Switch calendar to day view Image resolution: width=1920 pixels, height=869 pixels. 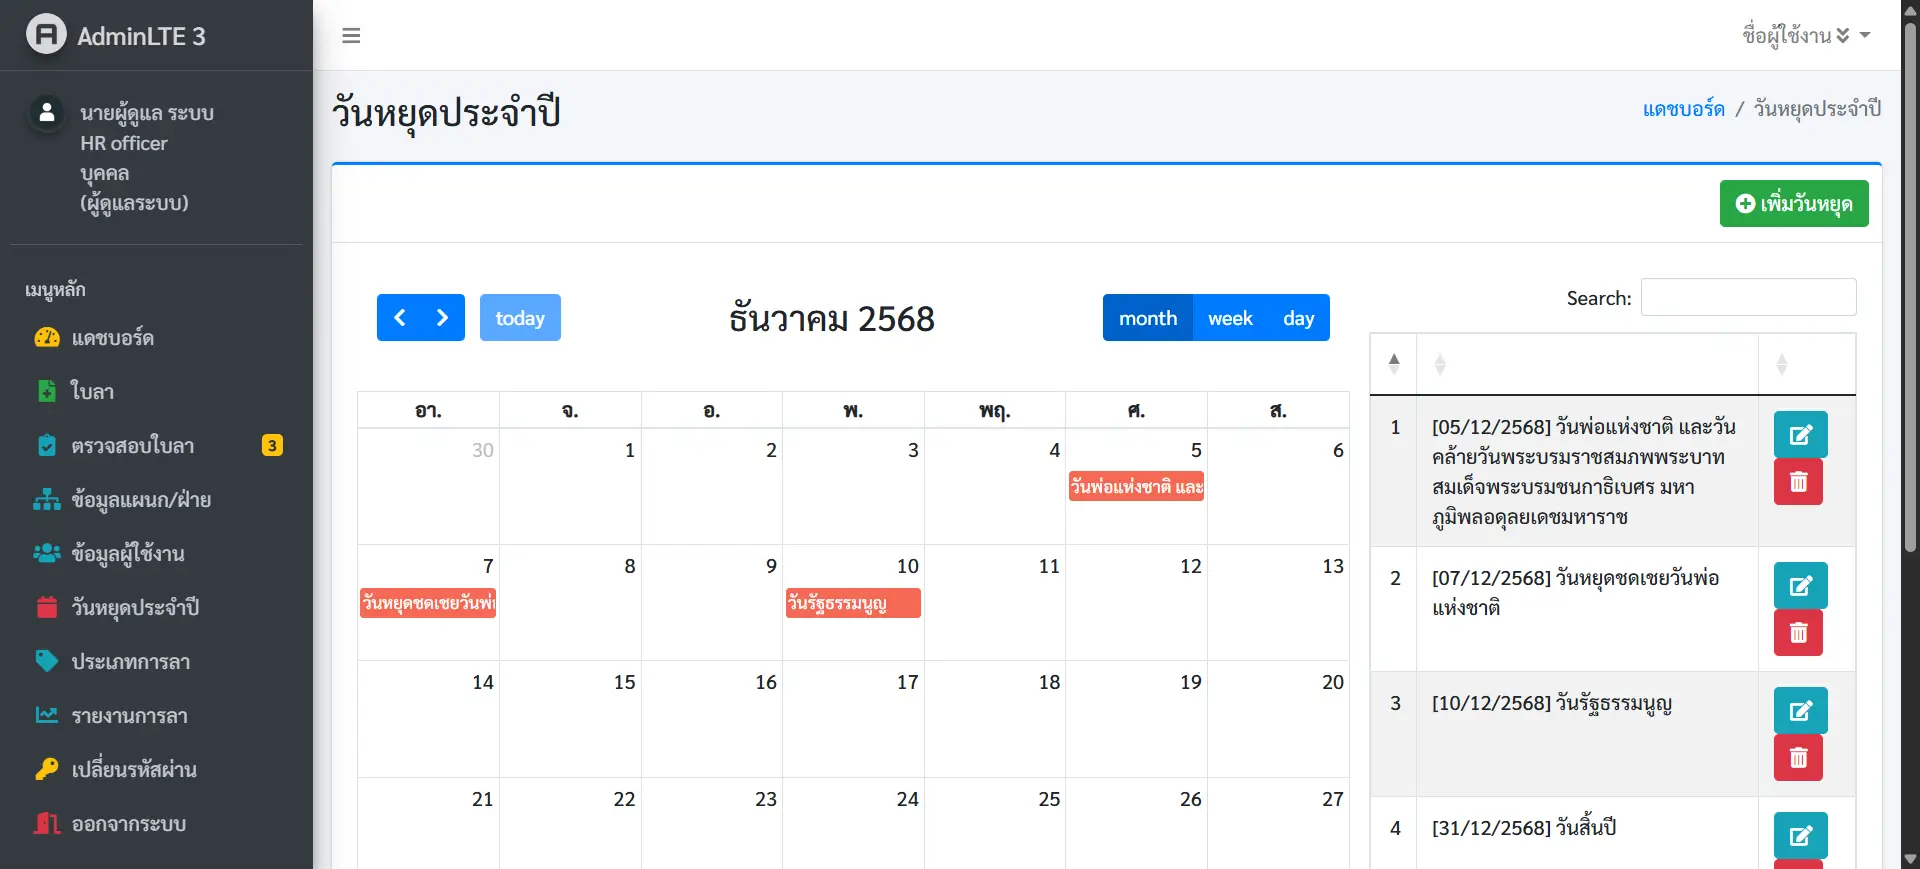1298,318
